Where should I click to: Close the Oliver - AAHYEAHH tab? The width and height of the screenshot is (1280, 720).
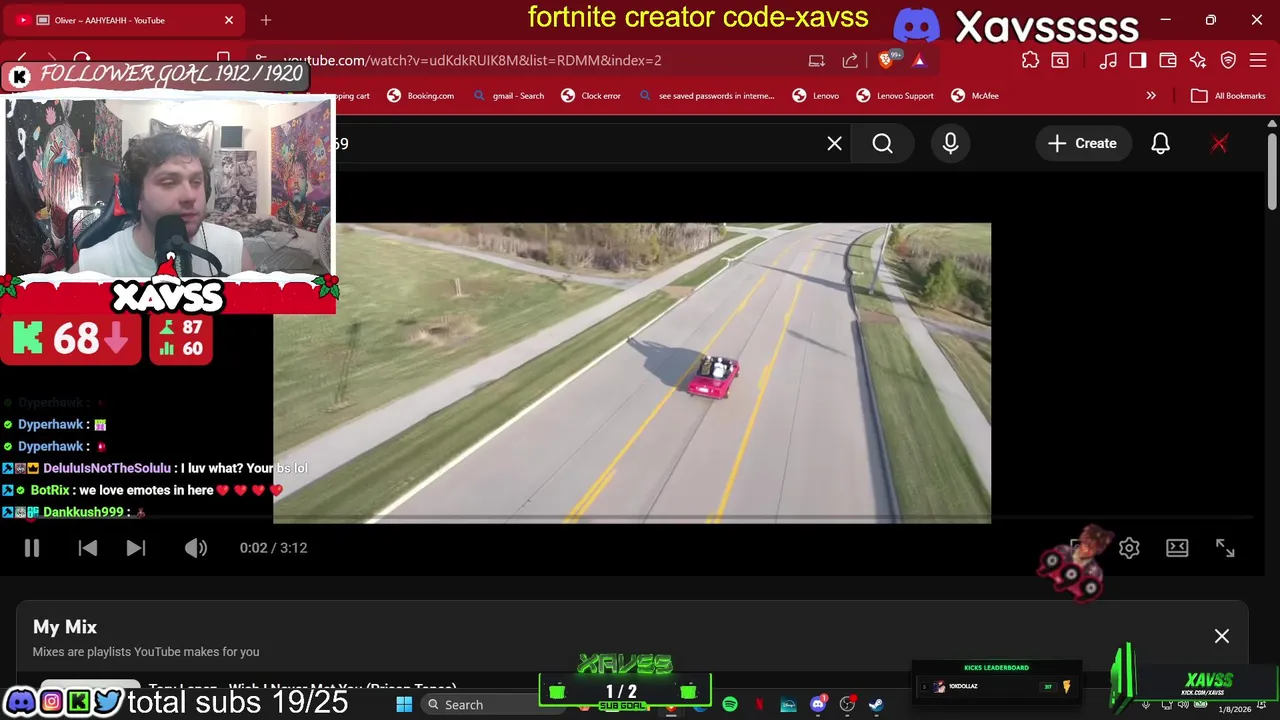pos(228,20)
